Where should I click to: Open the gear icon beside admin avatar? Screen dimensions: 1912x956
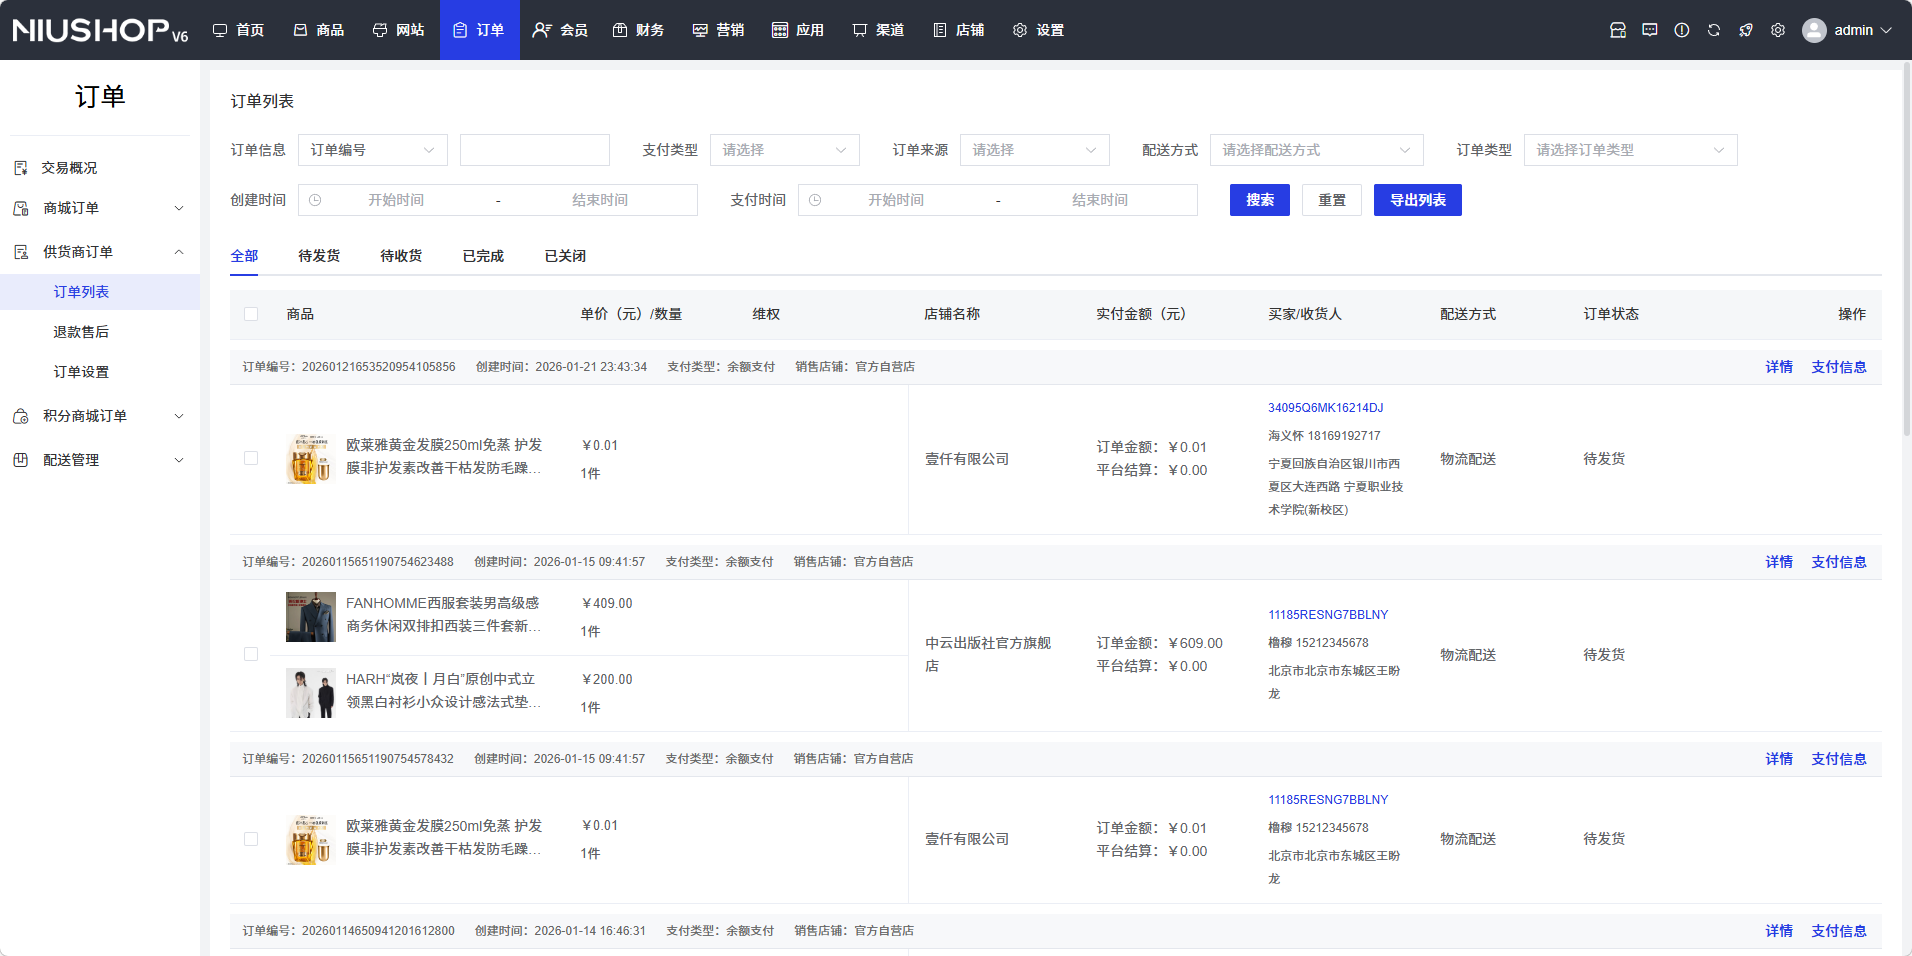(x=1777, y=30)
